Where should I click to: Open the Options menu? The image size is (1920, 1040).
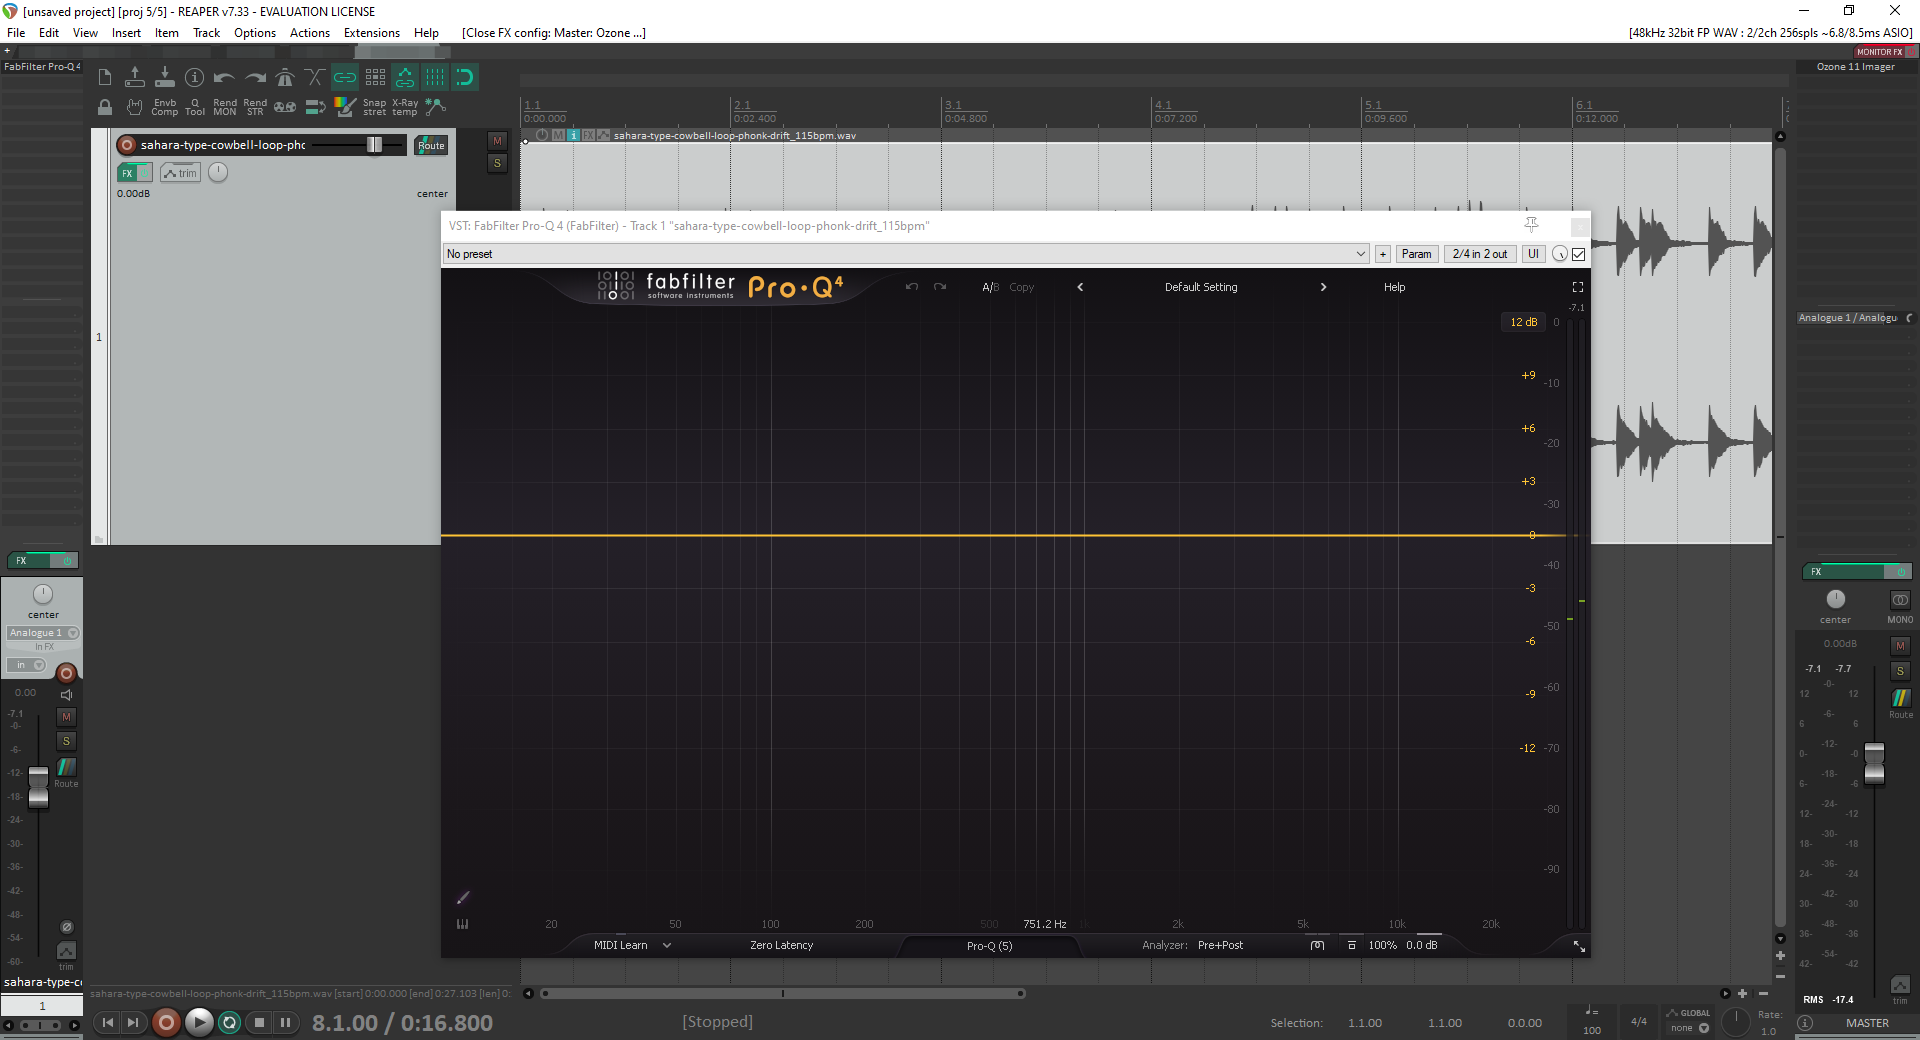(255, 33)
